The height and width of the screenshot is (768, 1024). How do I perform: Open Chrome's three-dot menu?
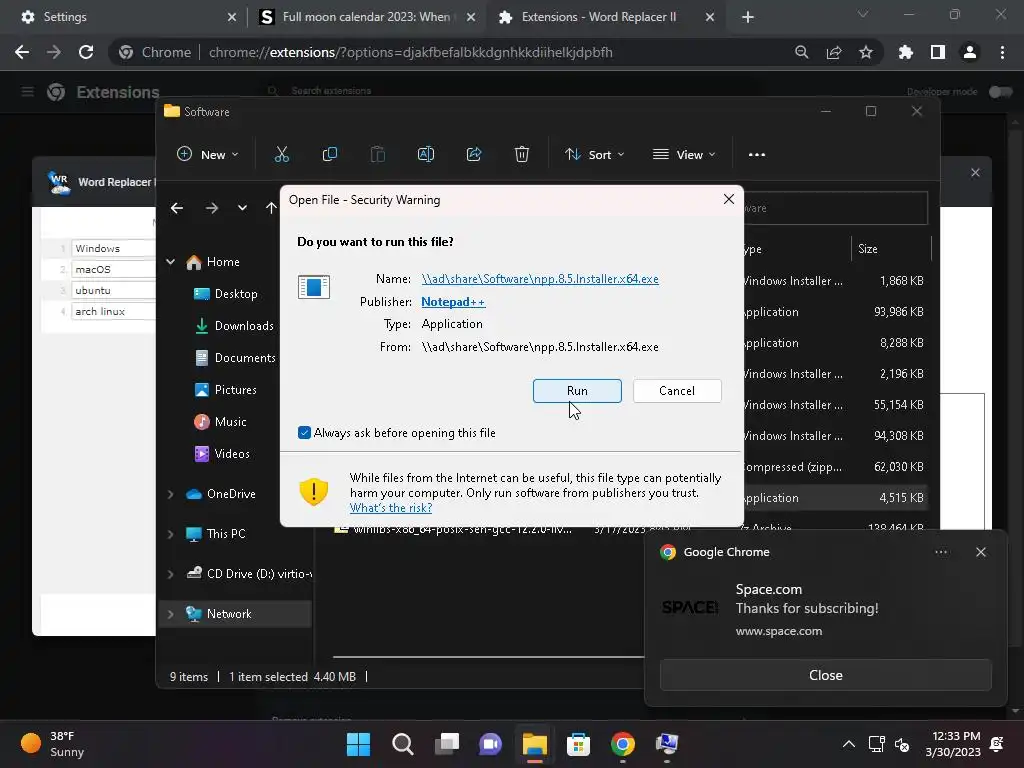[1002, 52]
